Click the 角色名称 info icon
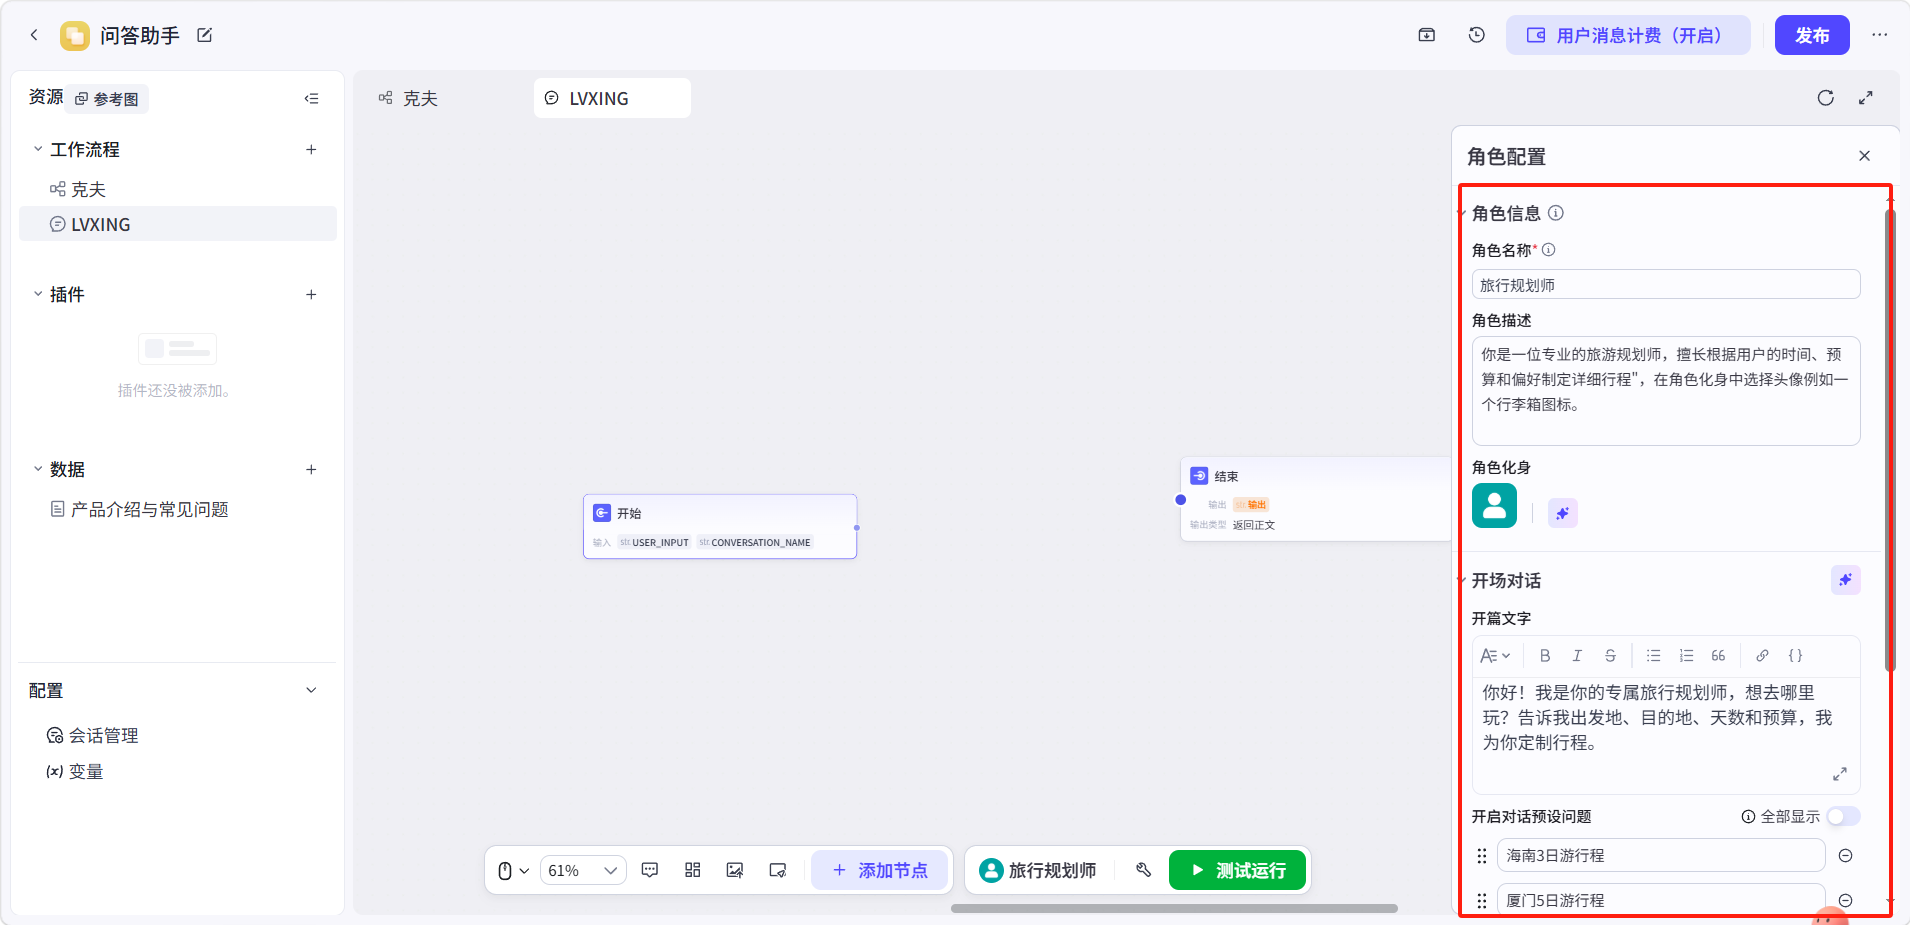The height and width of the screenshot is (925, 1910). [1549, 250]
